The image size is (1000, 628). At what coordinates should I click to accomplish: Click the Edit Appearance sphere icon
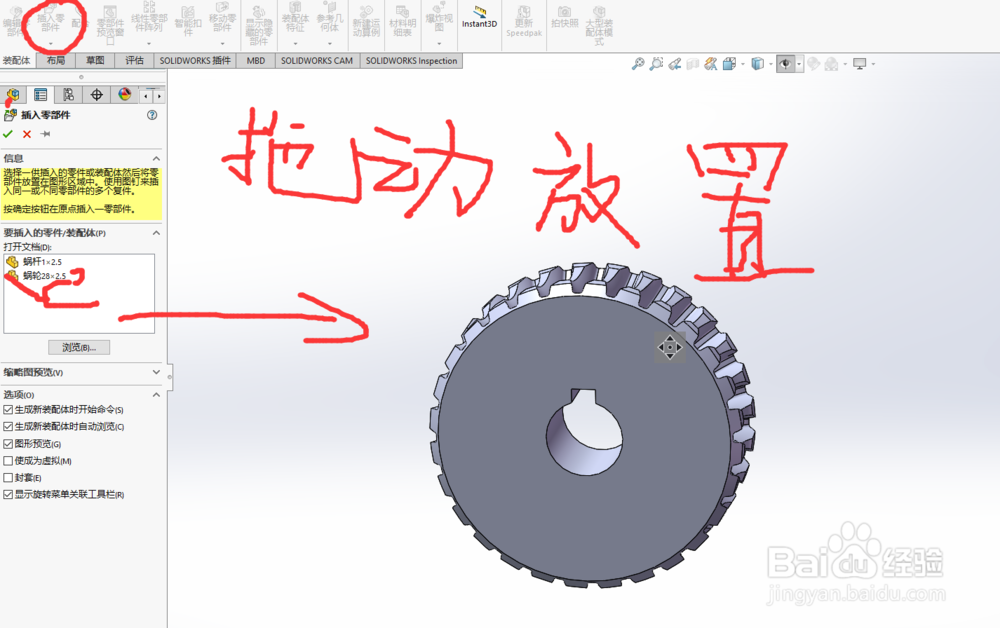[x=813, y=64]
